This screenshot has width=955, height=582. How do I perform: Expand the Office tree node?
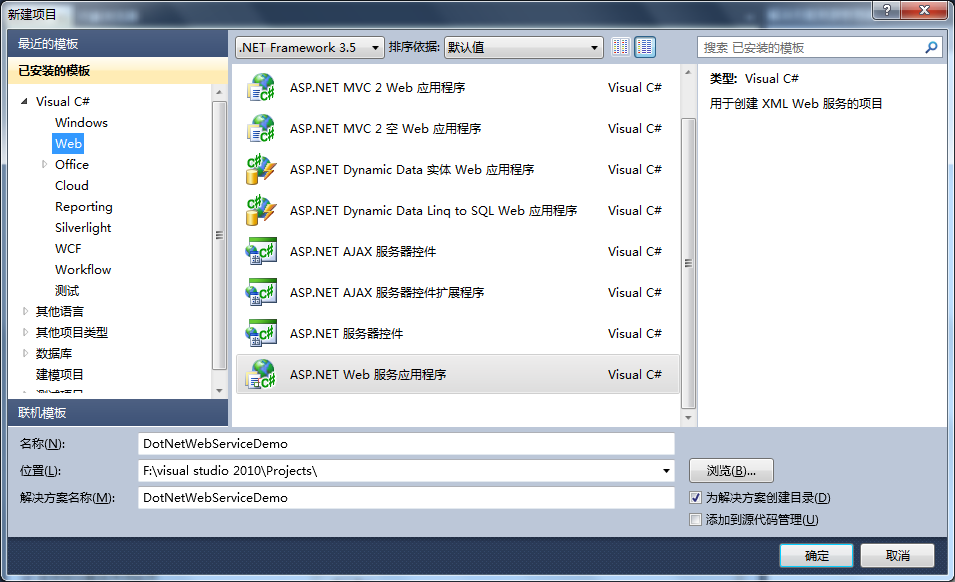tap(44, 164)
